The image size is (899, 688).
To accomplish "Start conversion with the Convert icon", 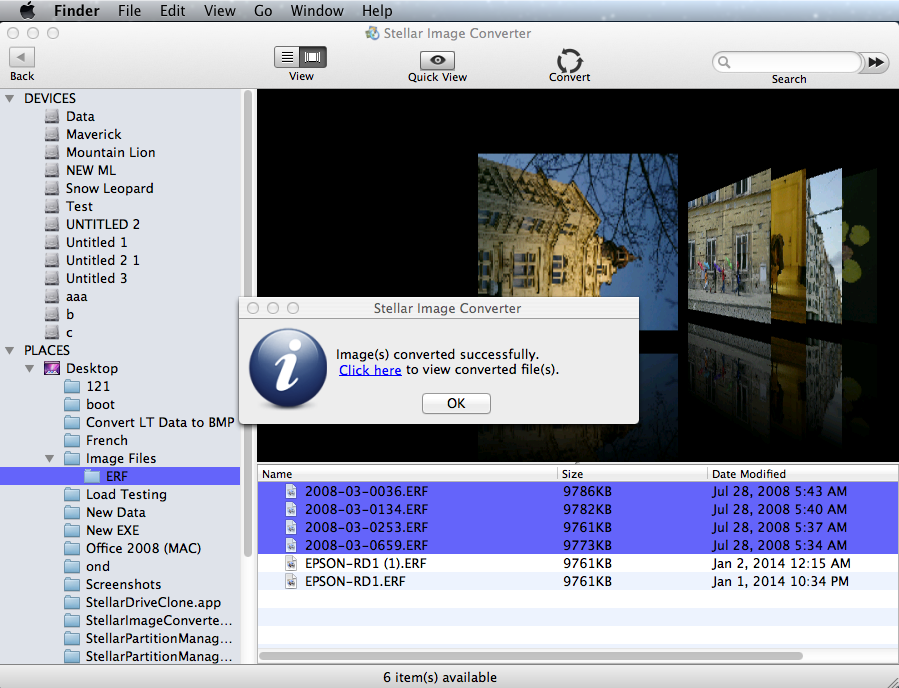I will (x=569, y=61).
